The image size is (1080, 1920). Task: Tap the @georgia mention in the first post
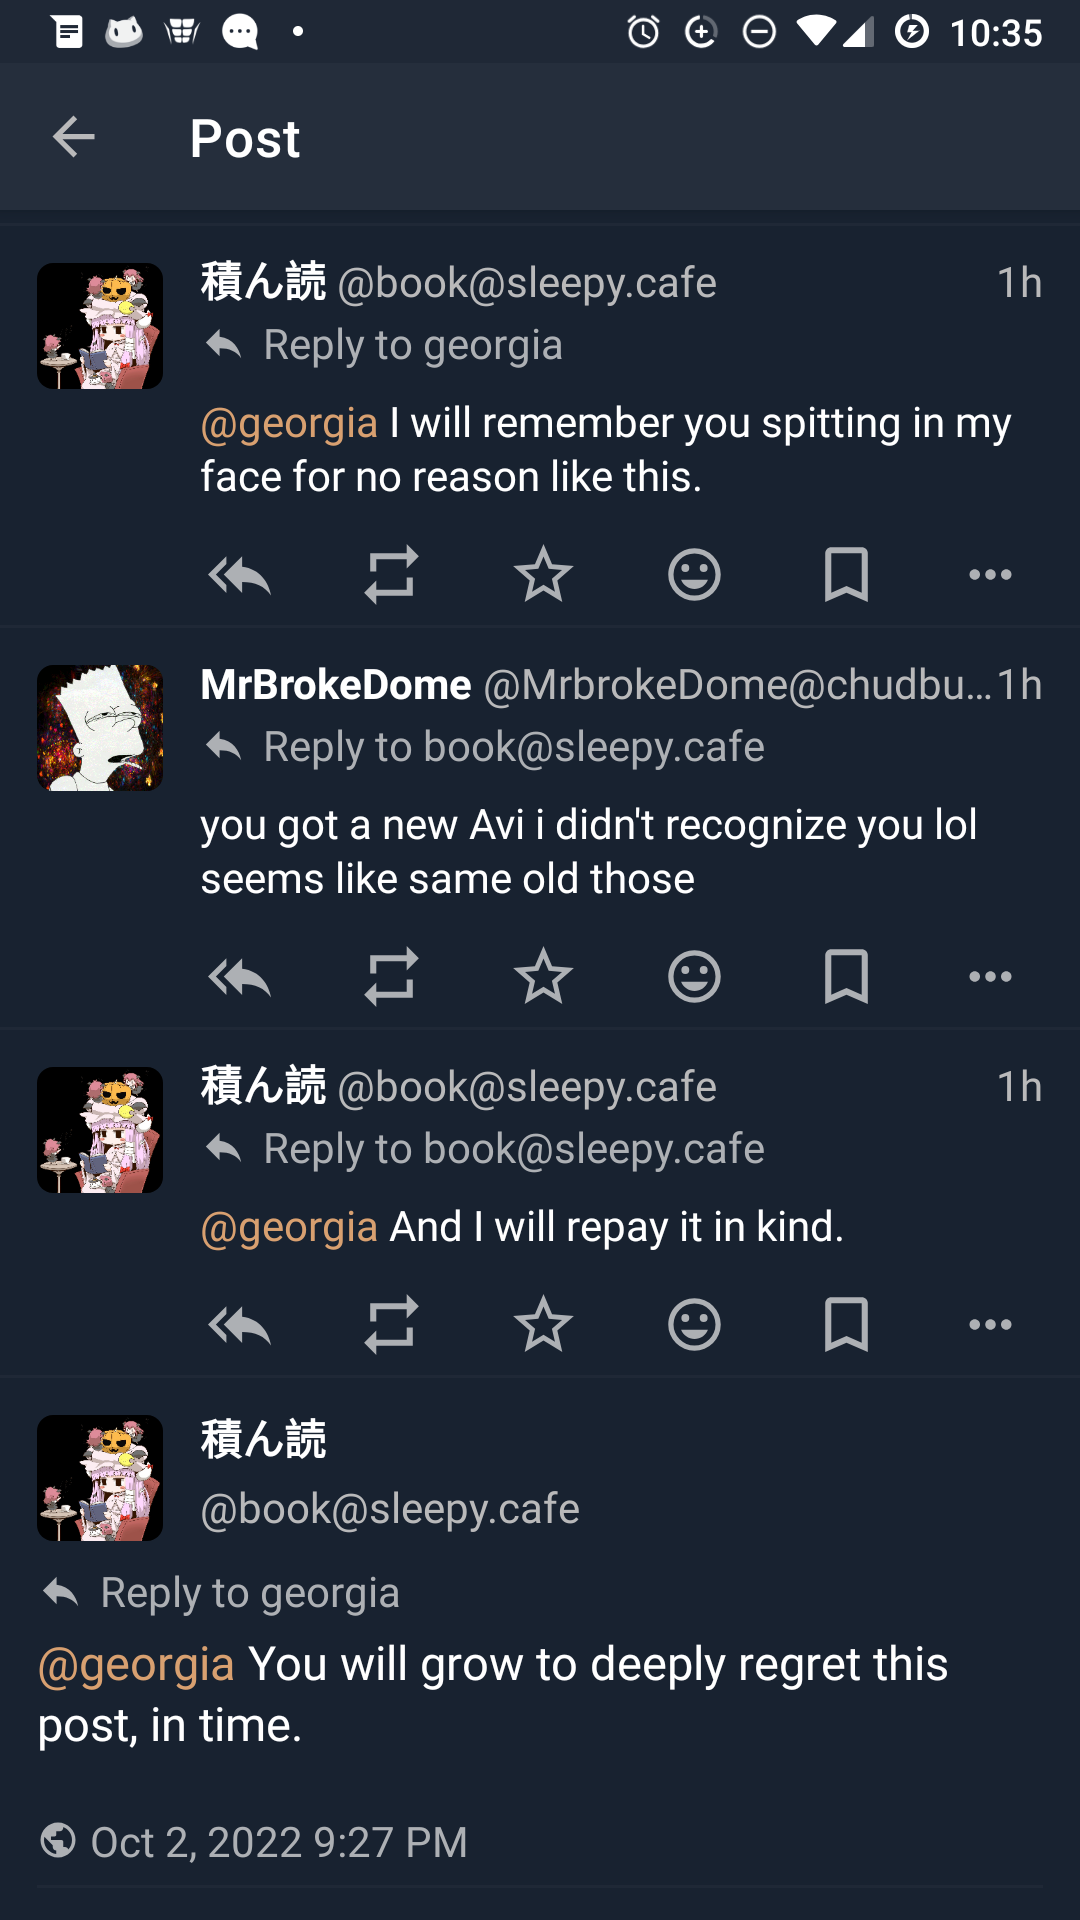[289, 424]
